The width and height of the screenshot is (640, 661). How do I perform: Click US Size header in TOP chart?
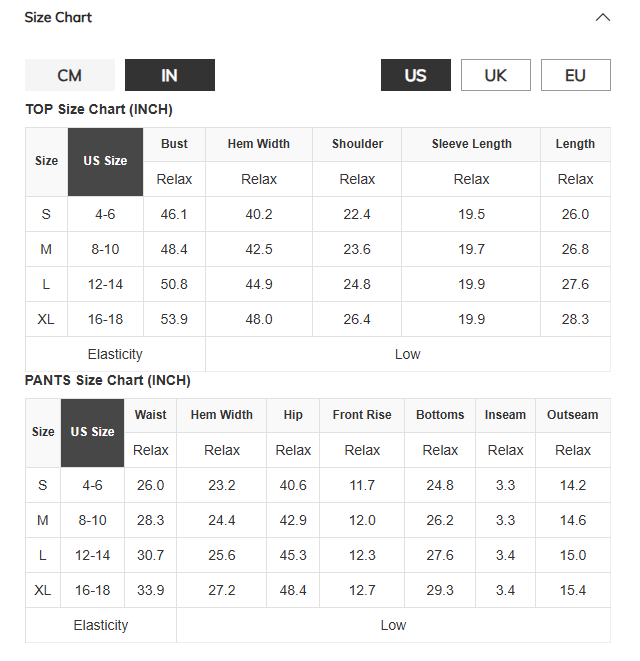(x=105, y=162)
